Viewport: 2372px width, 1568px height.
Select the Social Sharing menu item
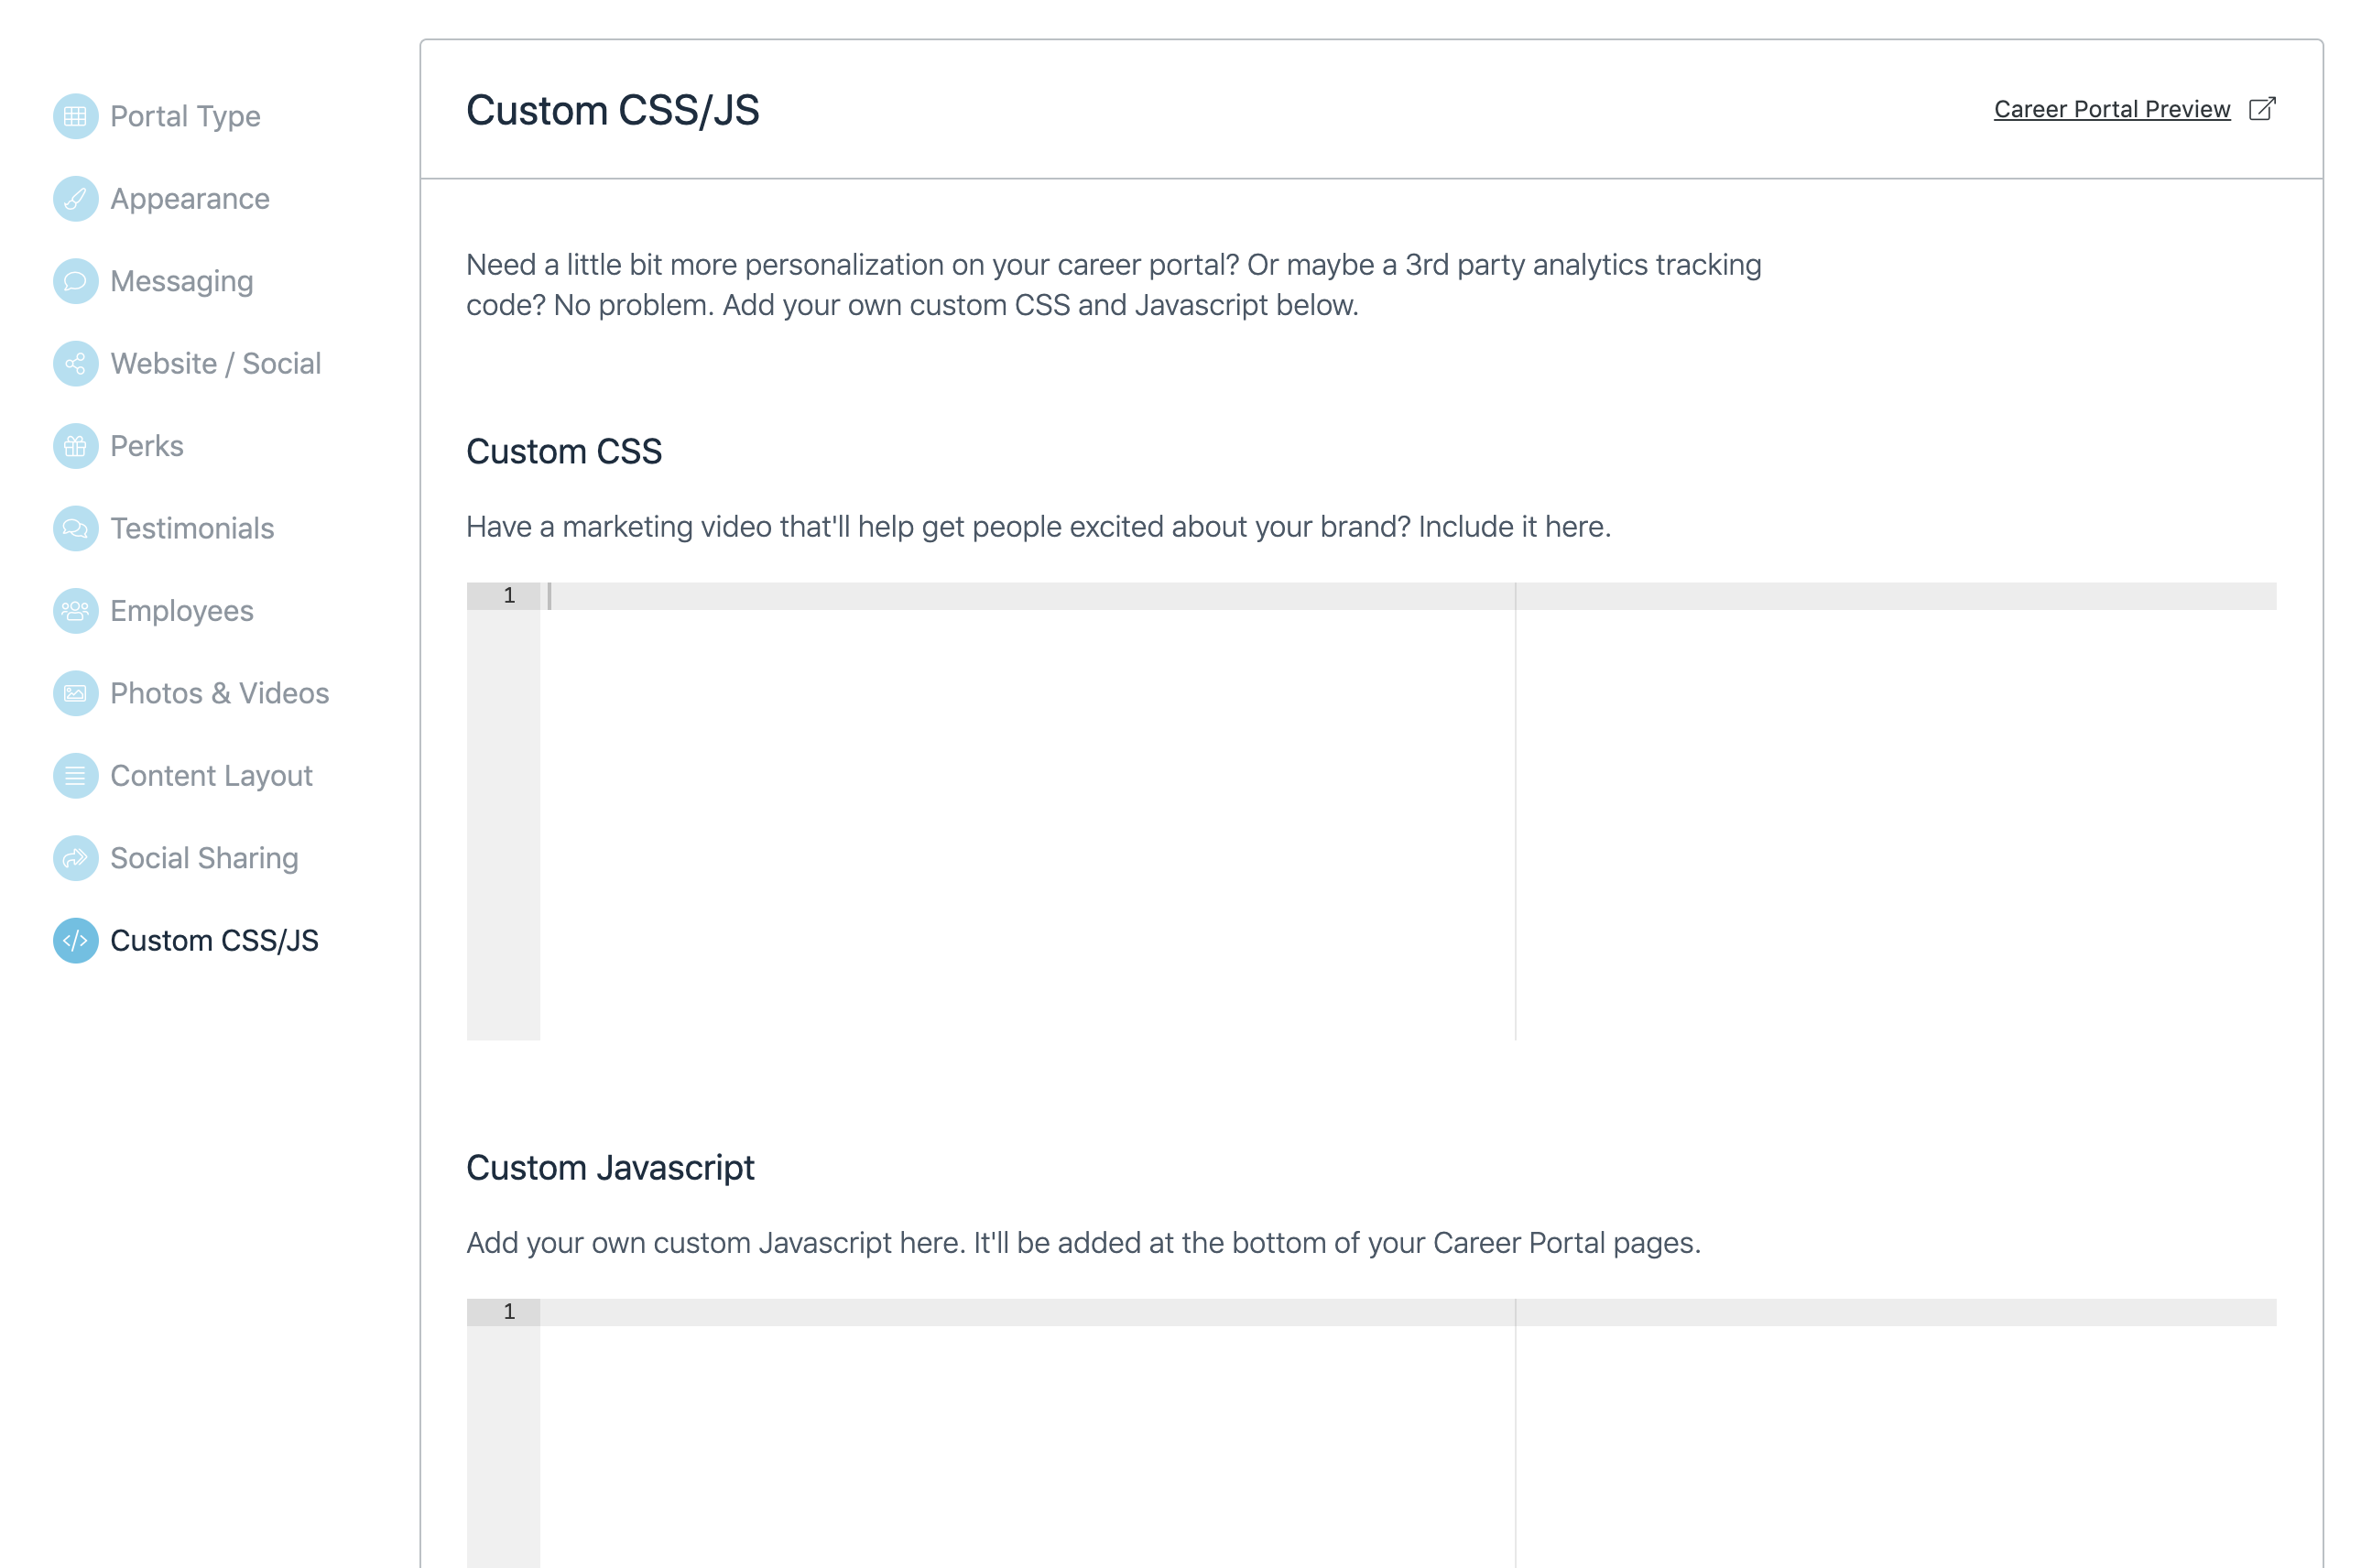click(x=204, y=858)
